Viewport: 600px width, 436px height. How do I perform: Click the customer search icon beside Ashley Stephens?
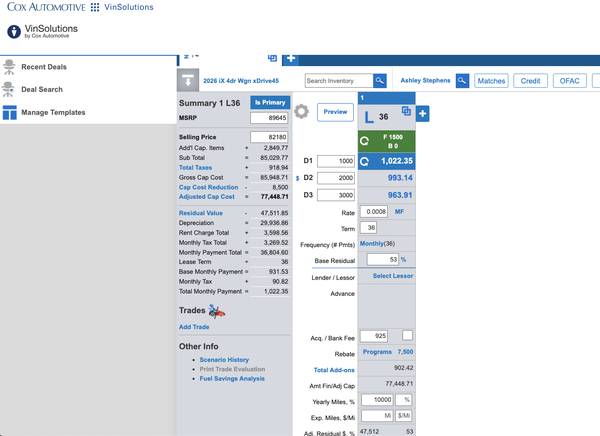462,80
